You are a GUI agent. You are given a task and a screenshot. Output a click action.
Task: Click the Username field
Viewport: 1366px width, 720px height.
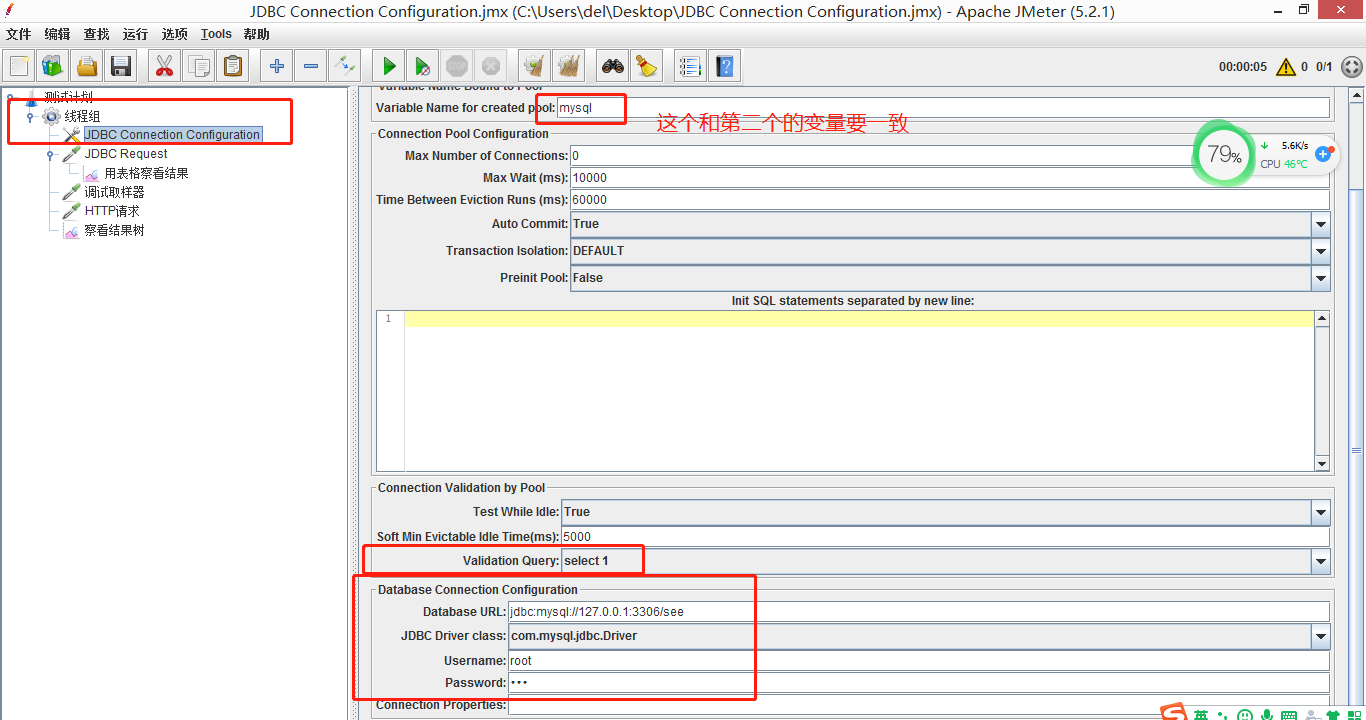[x=919, y=661]
